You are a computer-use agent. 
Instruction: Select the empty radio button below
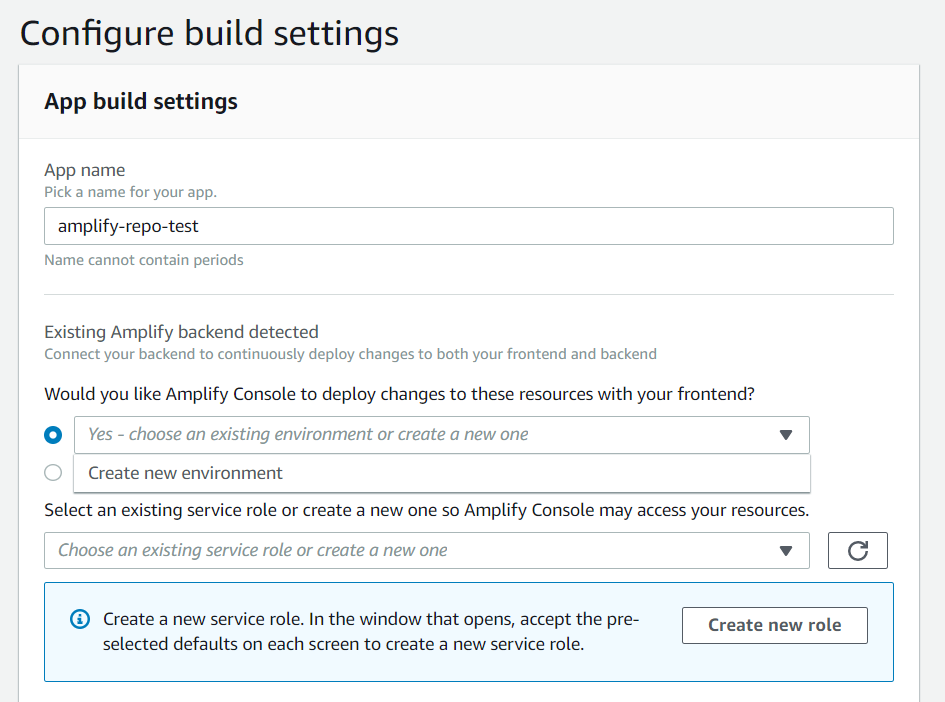[53, 473]
